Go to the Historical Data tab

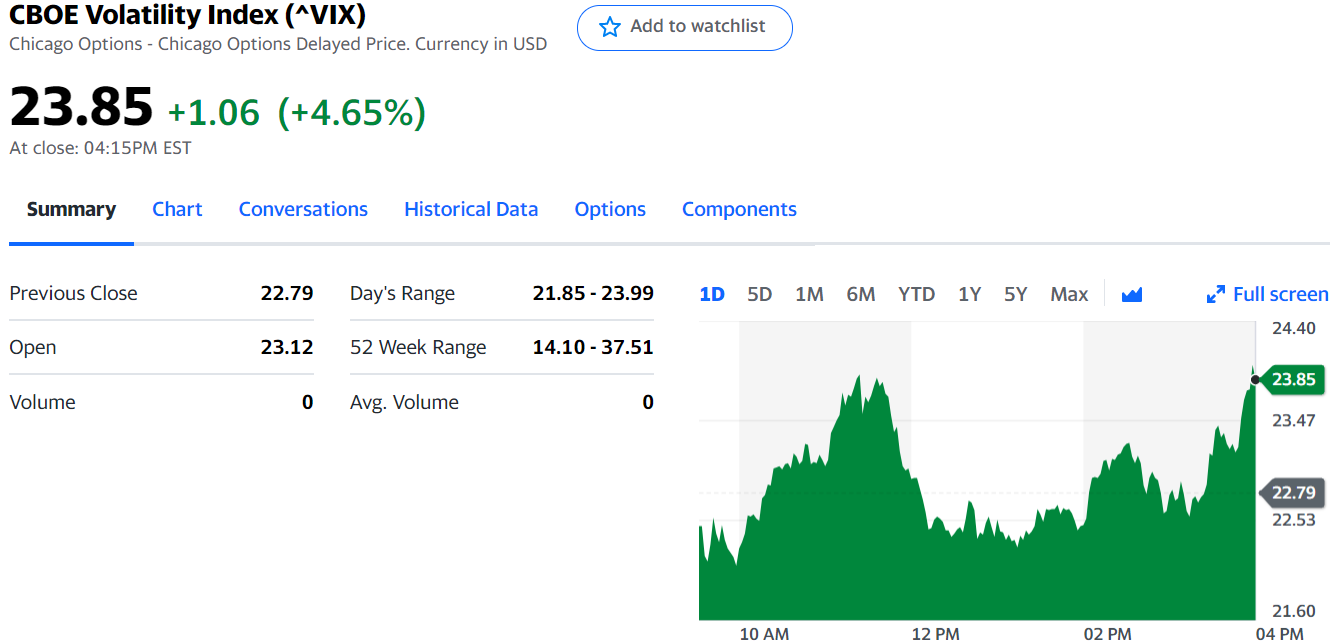471,209
